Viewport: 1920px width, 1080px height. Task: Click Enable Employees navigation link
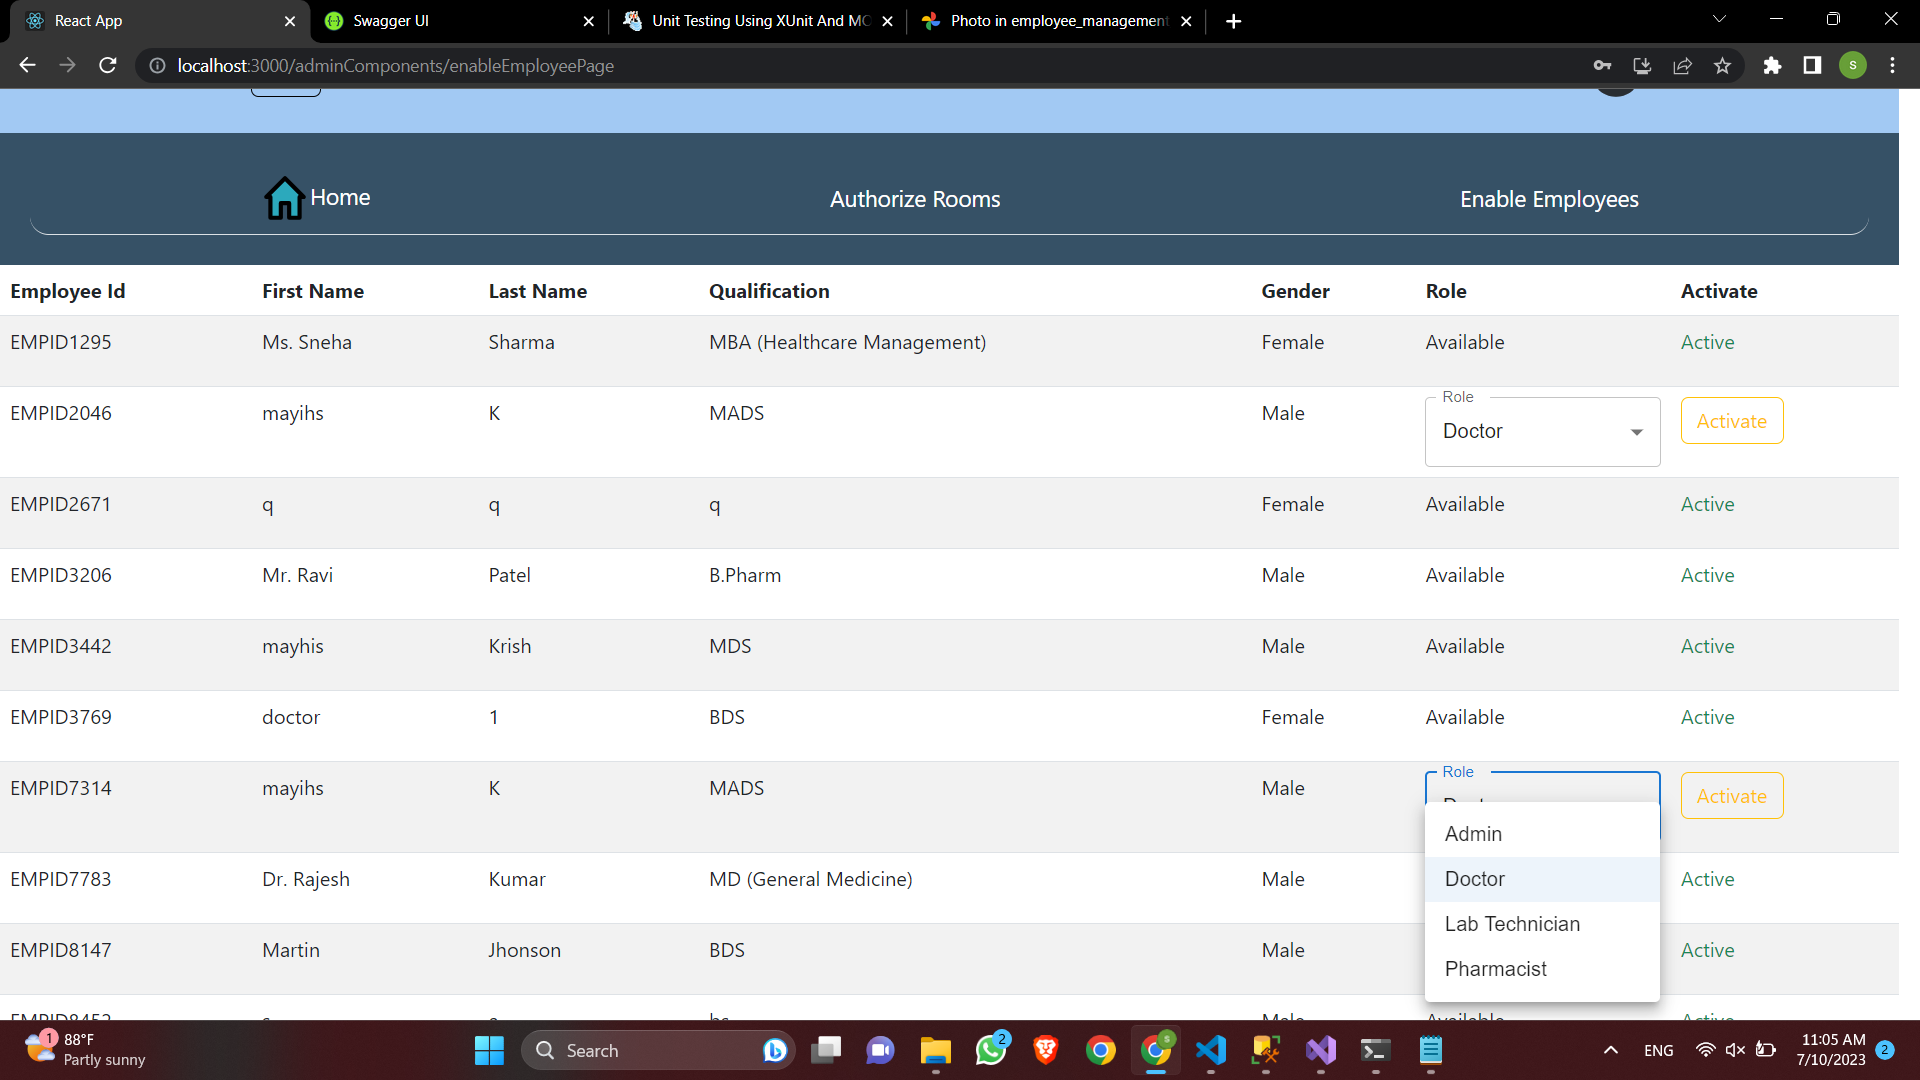click(1549, 198)
